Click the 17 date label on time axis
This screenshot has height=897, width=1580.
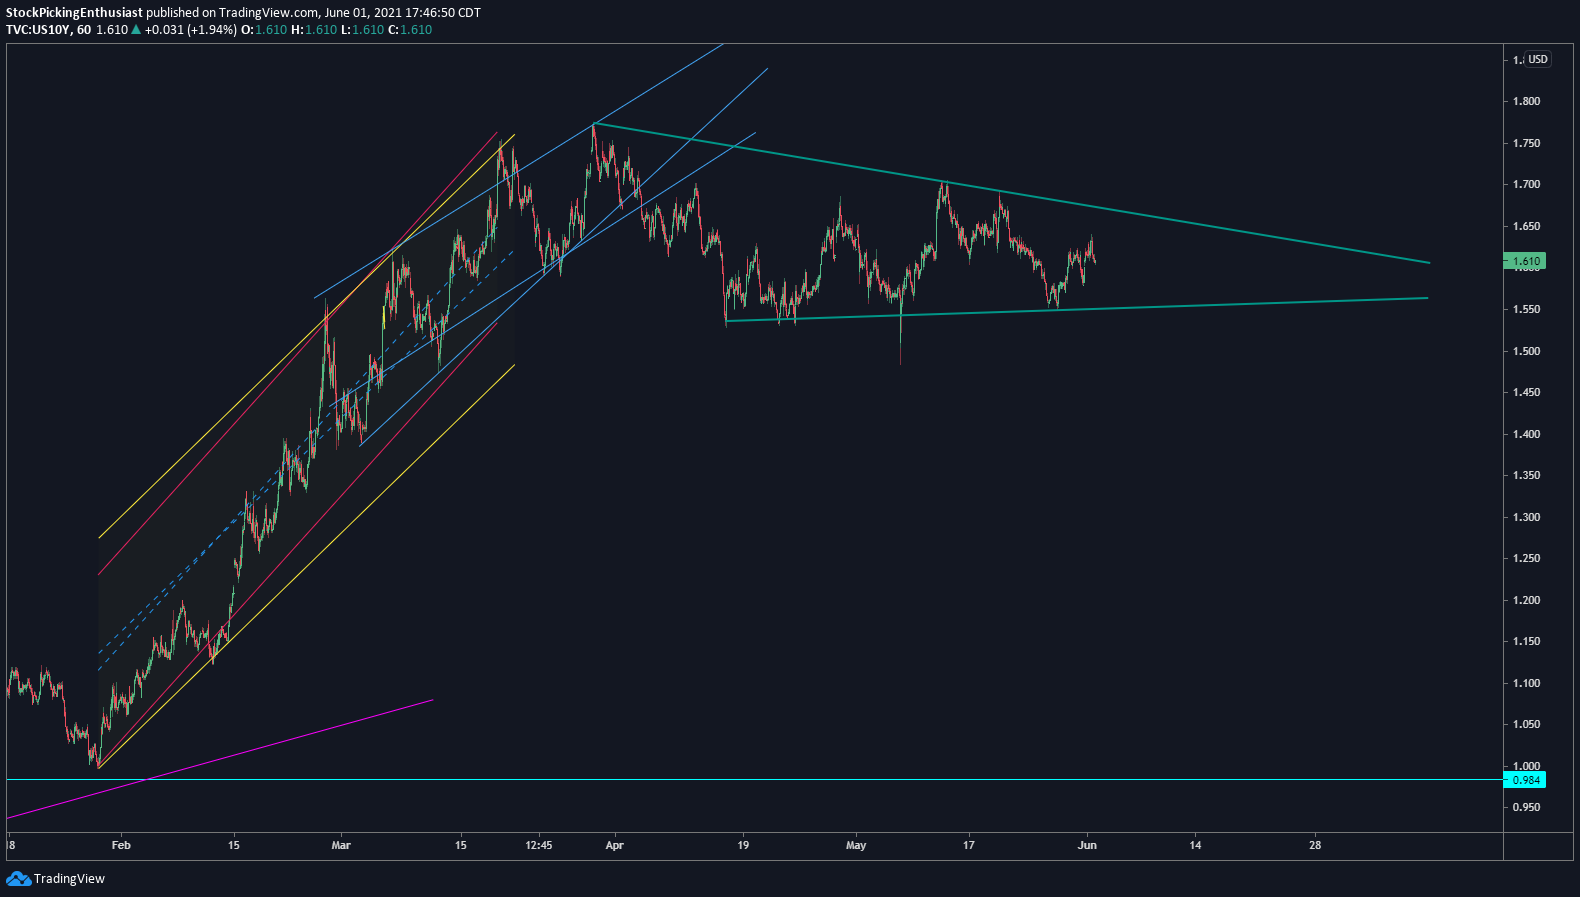click(x=968, y=845)
